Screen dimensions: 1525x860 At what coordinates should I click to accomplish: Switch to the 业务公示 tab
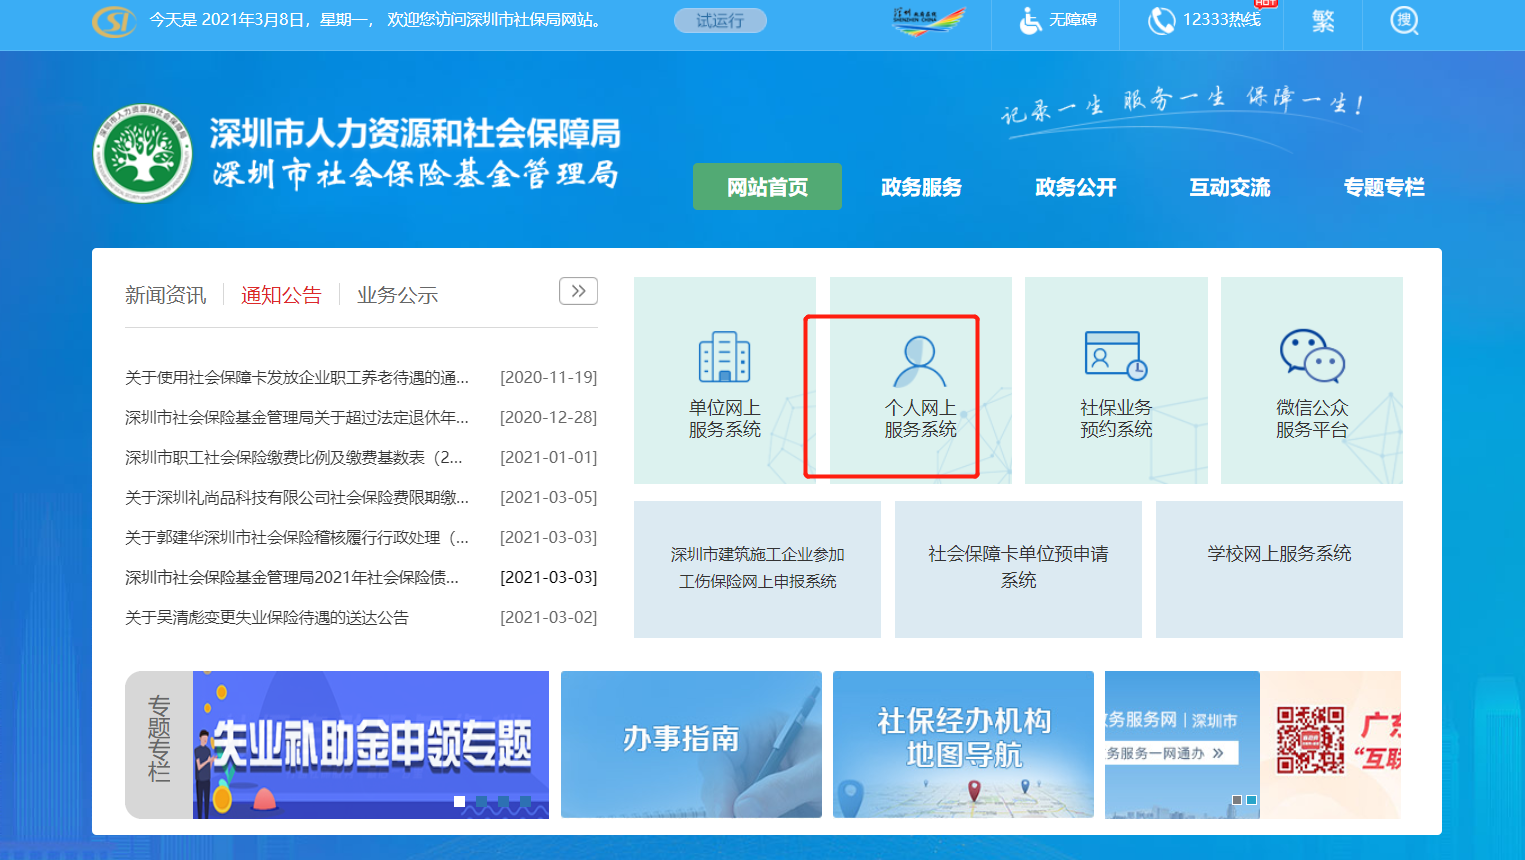[397, 295]
